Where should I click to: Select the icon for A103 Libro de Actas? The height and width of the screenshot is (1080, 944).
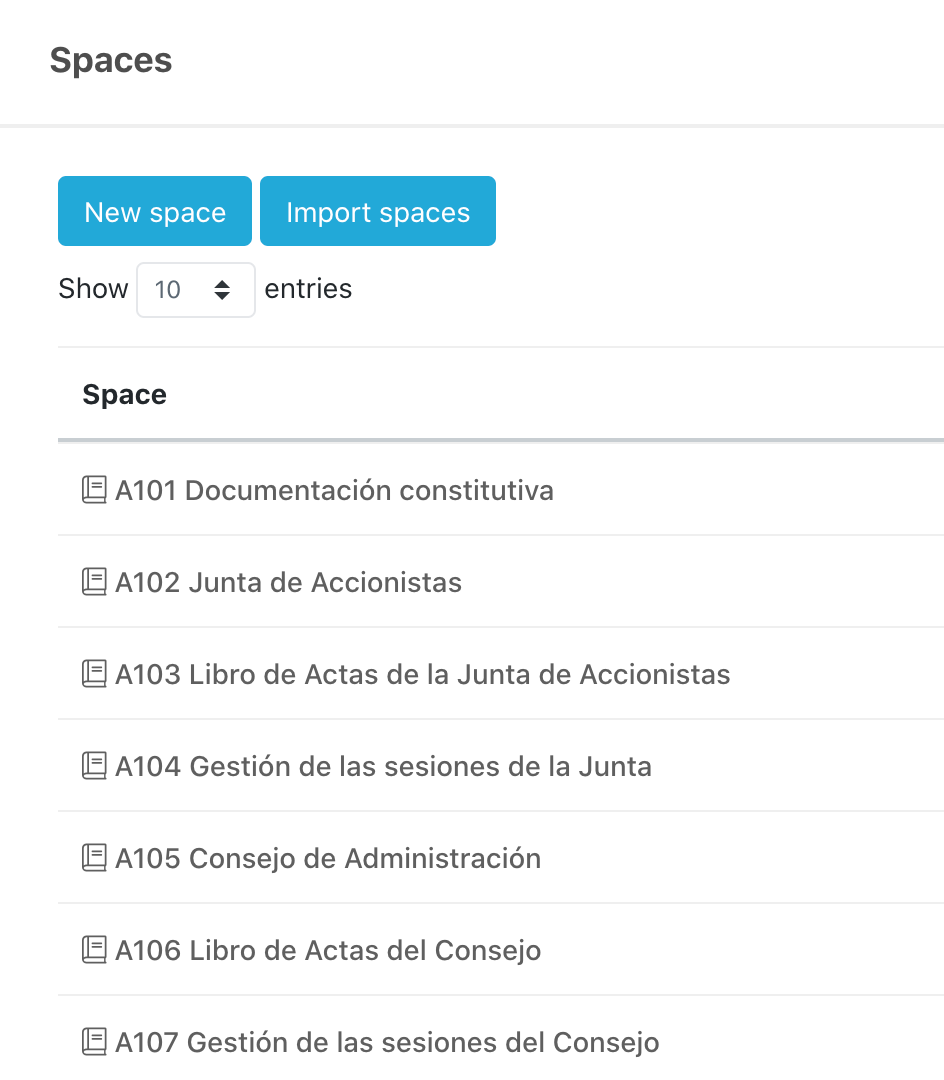pos(93,674)
